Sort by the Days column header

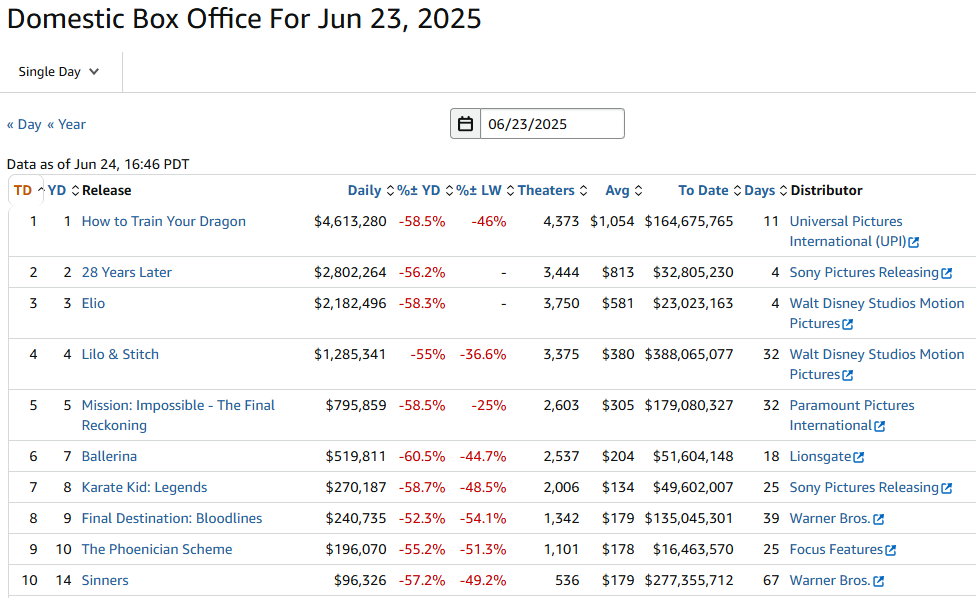(759, 191)
